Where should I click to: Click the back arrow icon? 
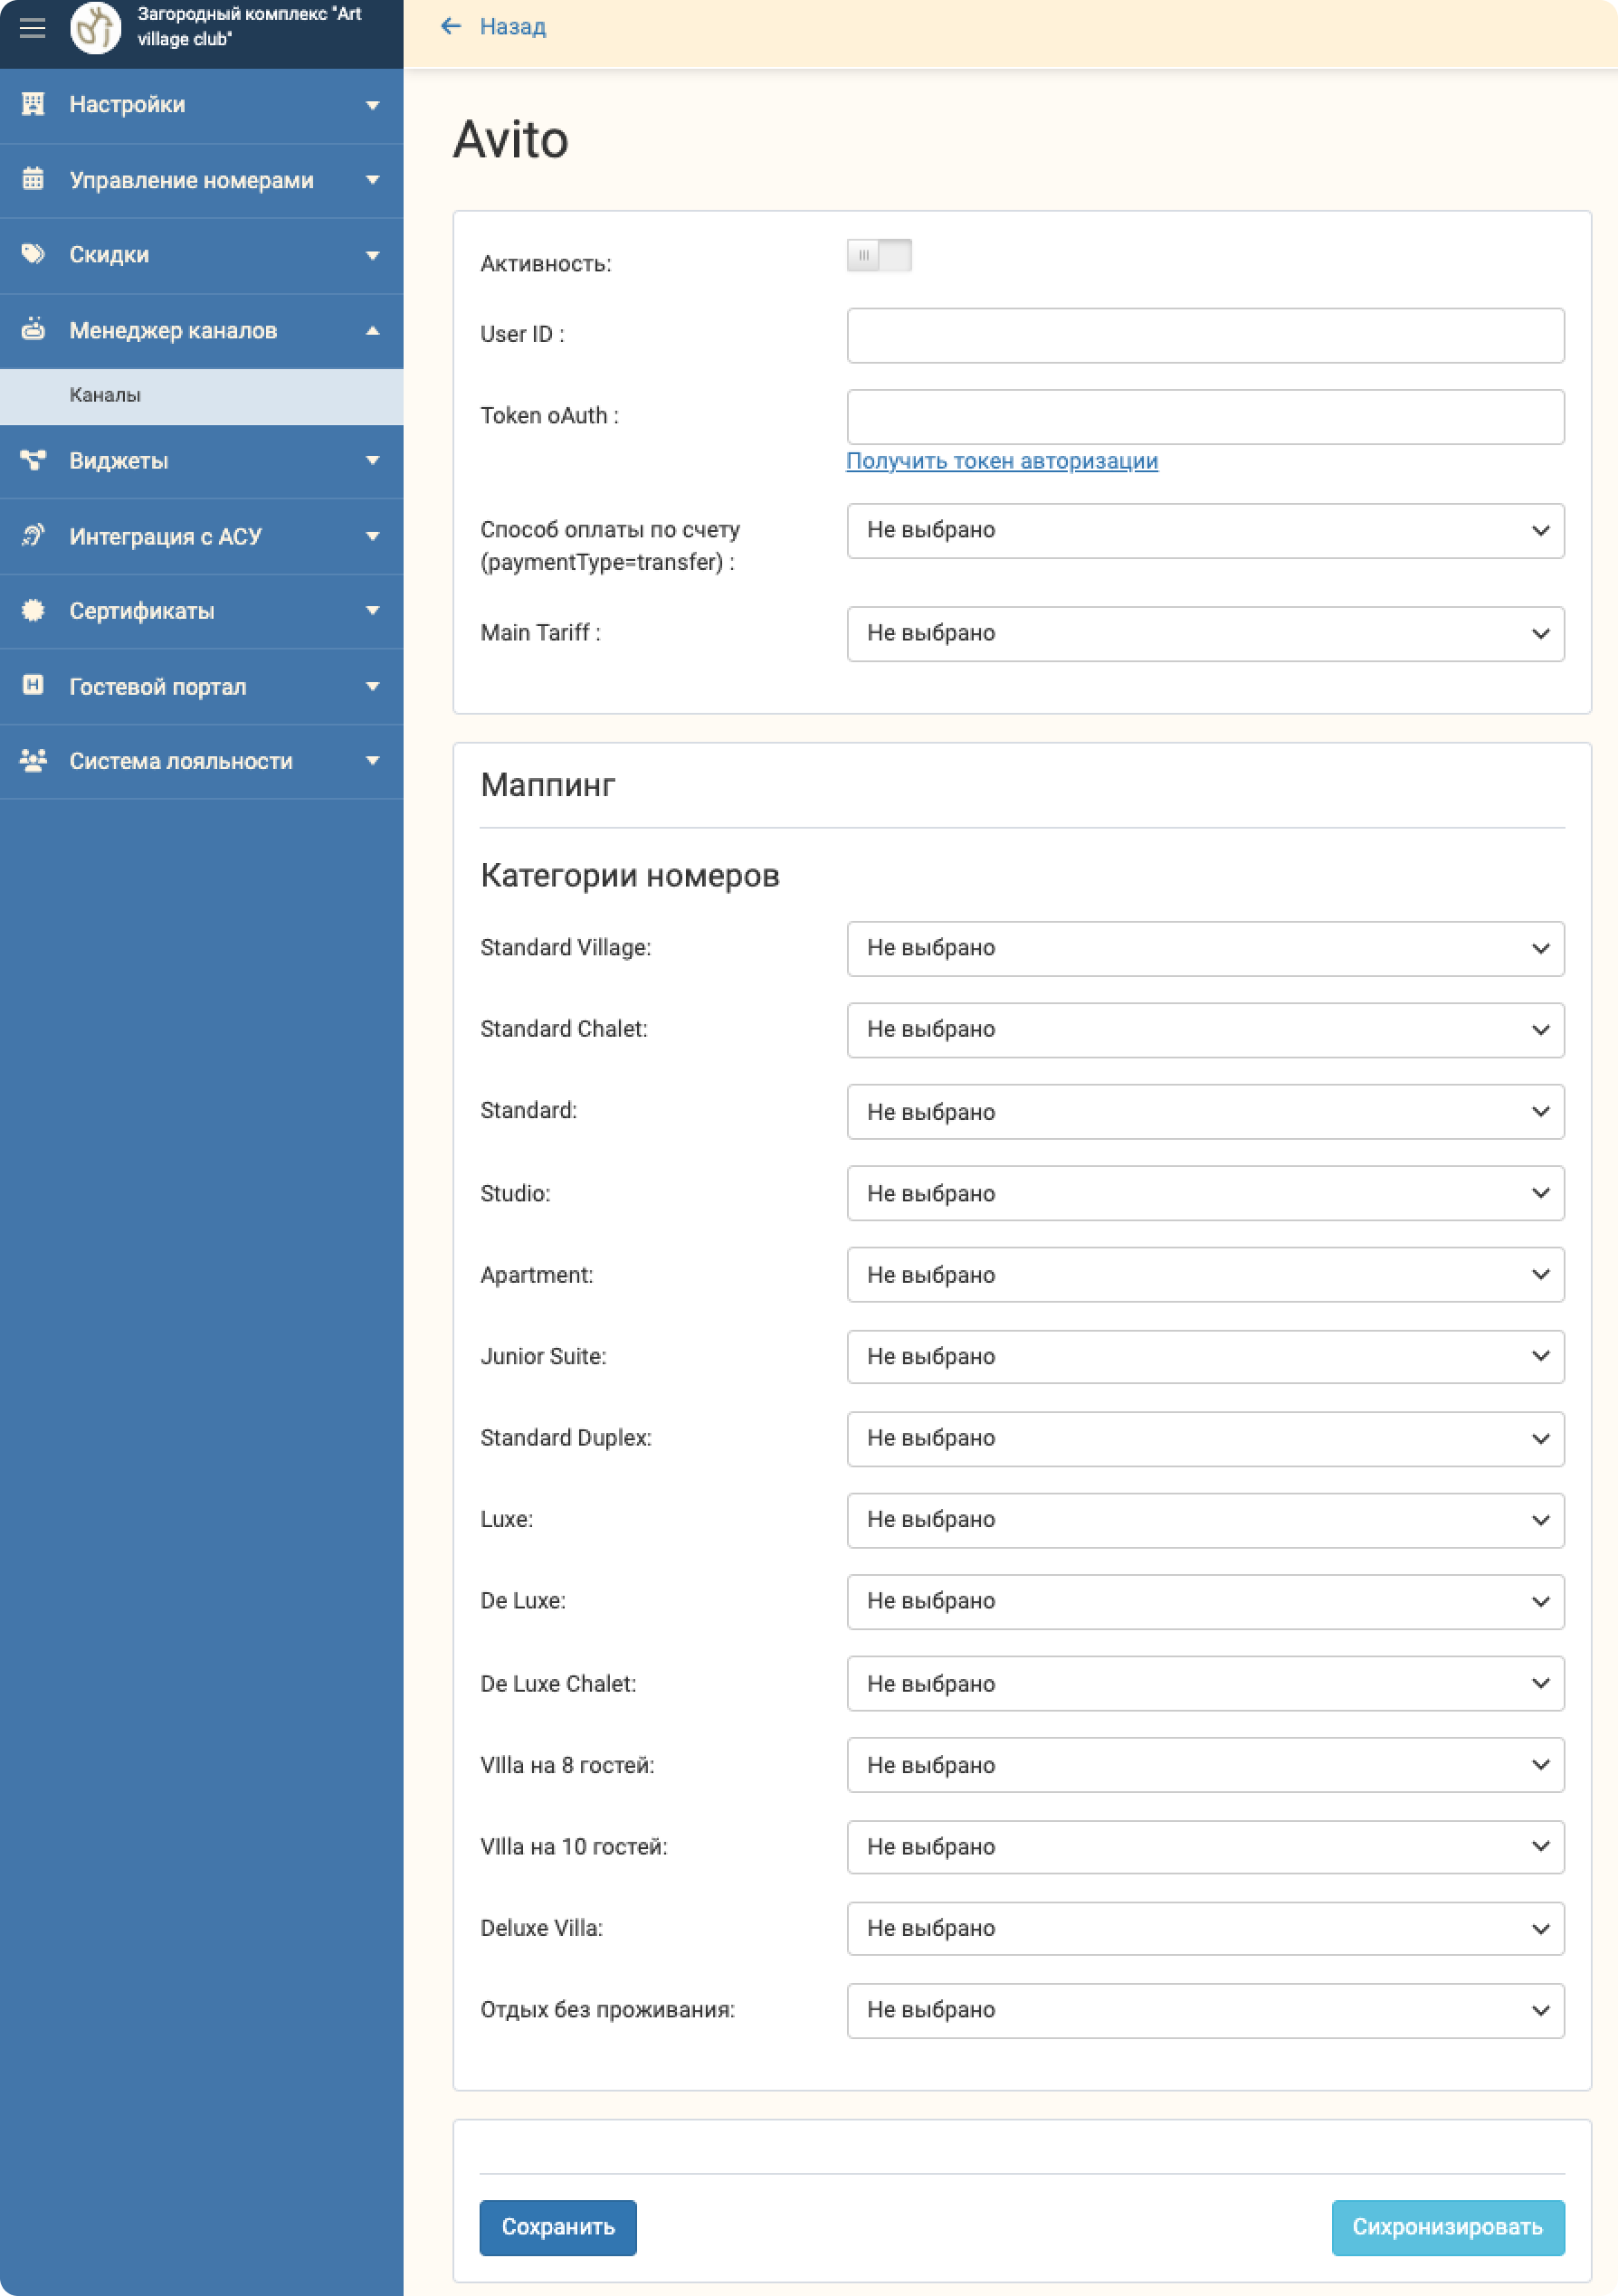coord(451,26)
